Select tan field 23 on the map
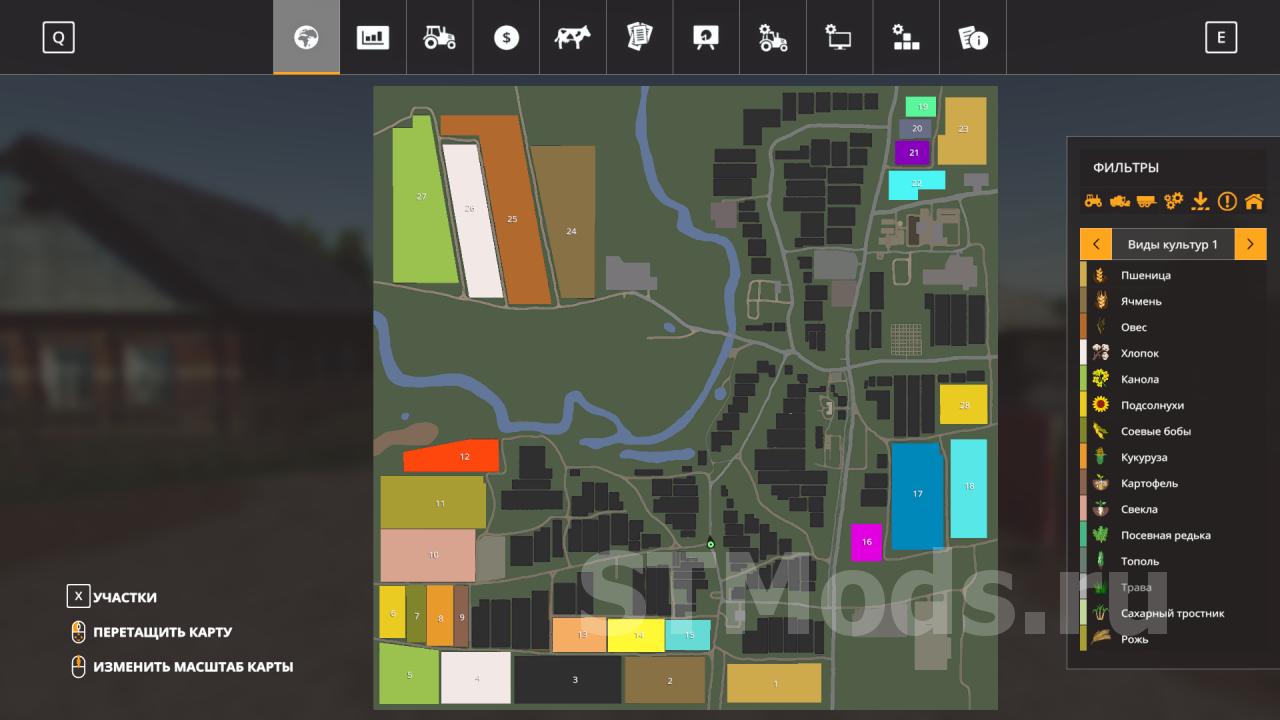Image resolution: width=1280 pixels, height=720 pixels. click(x=962, y=131)
